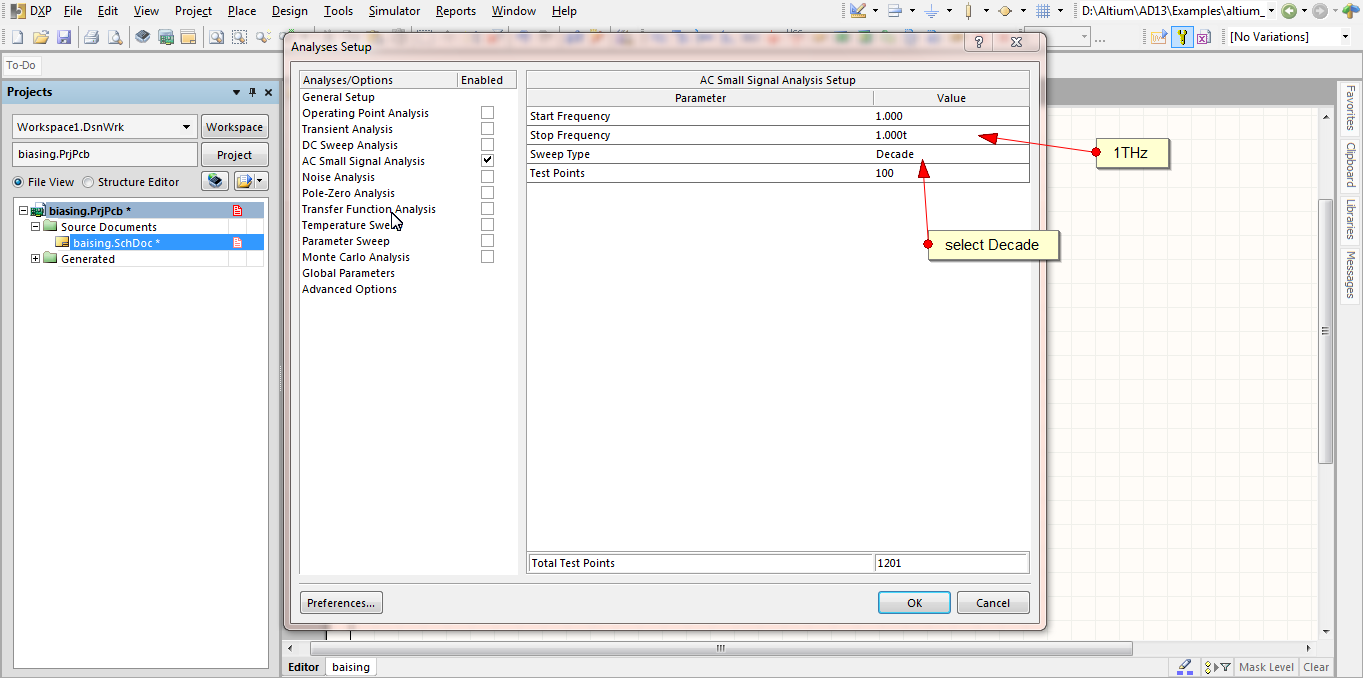Viewport: 1363px width, 678px height.
Task: Click the print icon in toolbar
Action: click(91, 37)
